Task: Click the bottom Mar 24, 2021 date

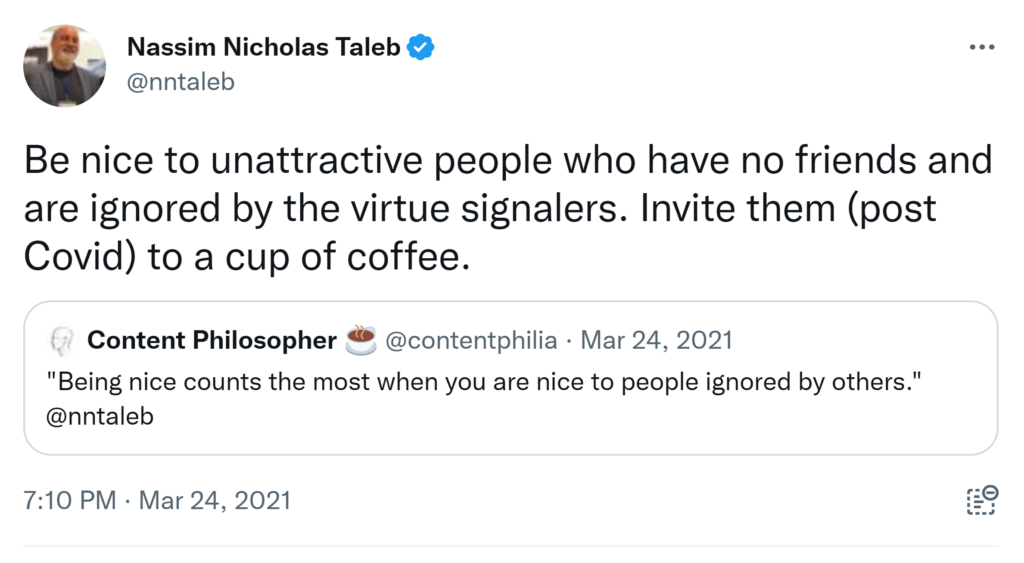Action: [x=215, y=499]
